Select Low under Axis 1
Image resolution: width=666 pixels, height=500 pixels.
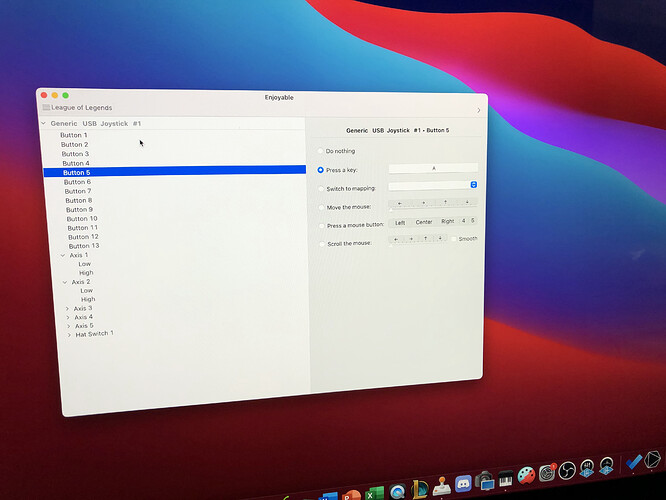point(85,264)
